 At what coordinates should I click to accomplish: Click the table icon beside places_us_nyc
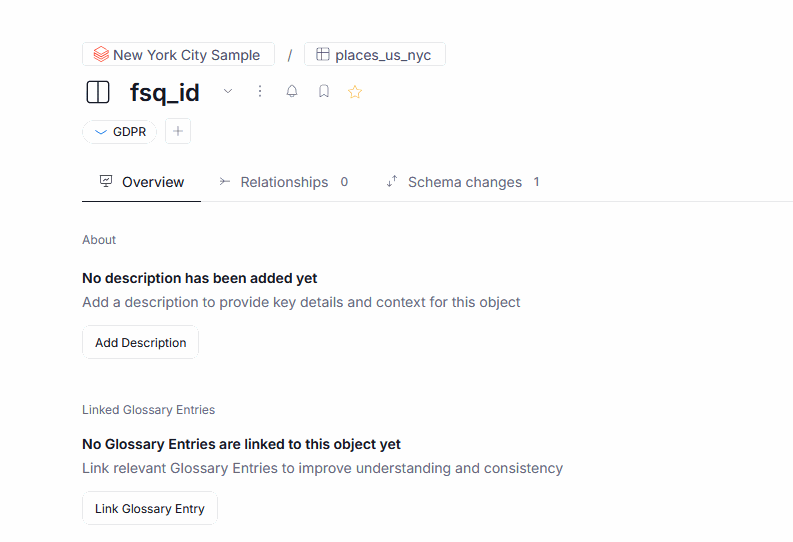click(323, 55)
